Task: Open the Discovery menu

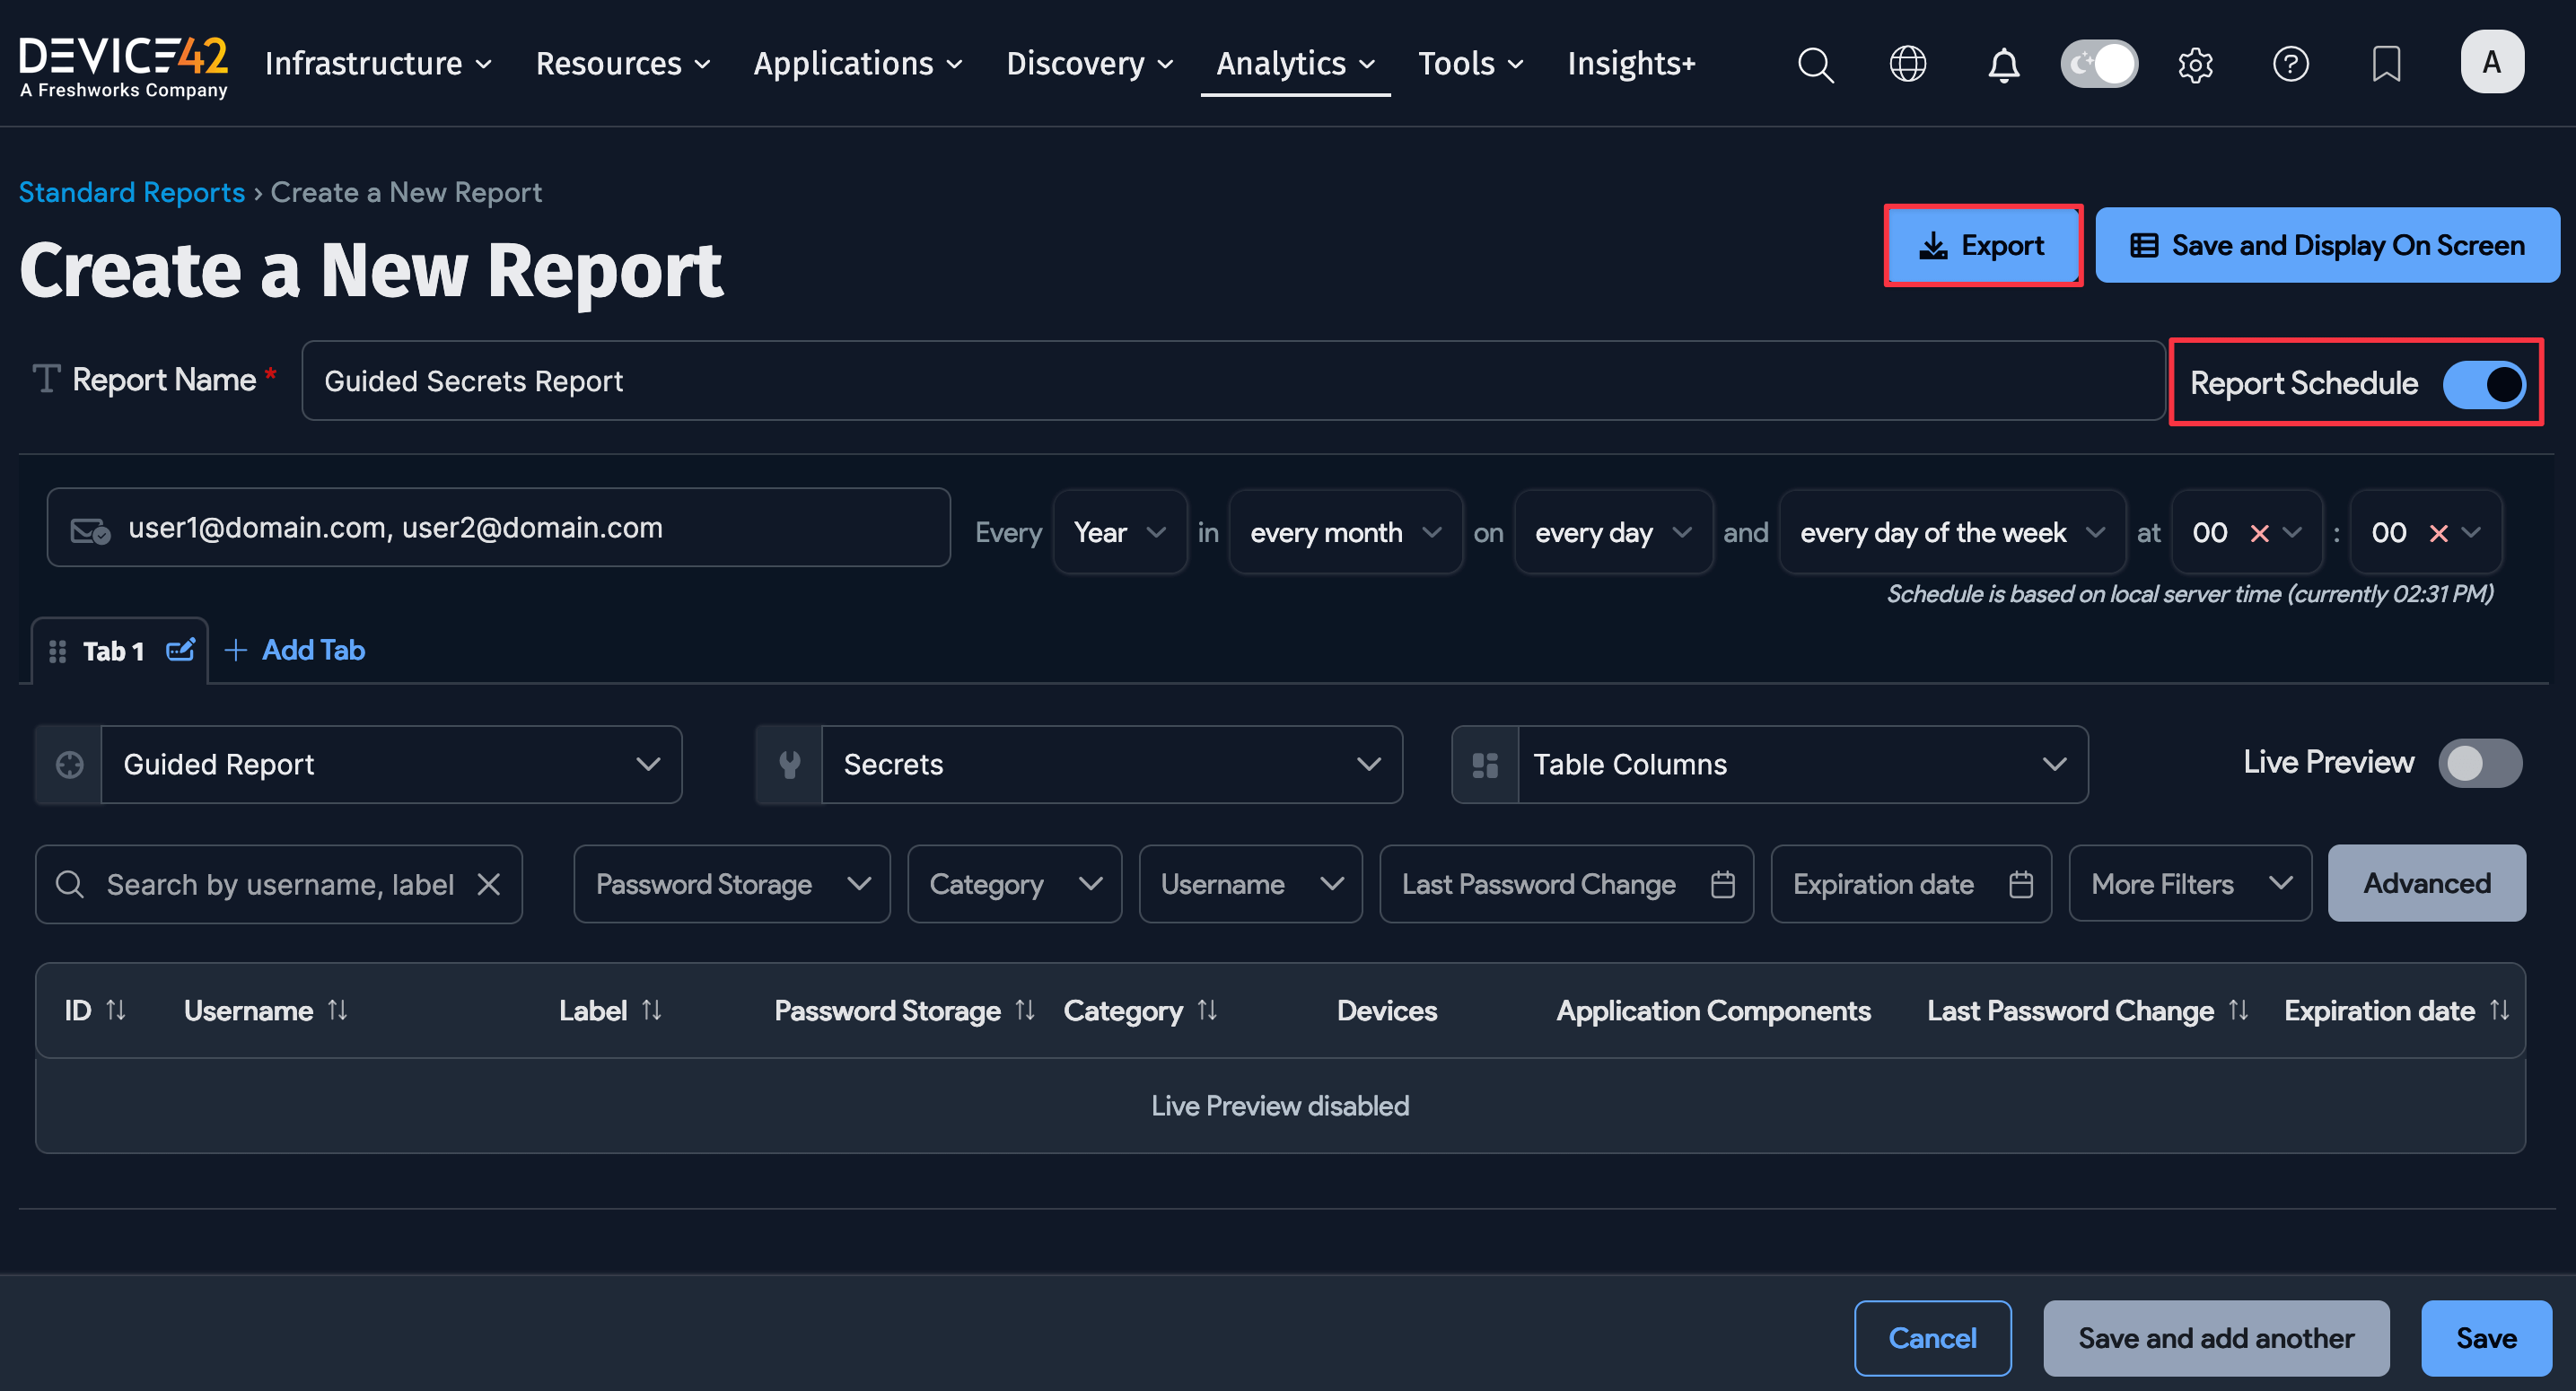Action: point(1089,64)
